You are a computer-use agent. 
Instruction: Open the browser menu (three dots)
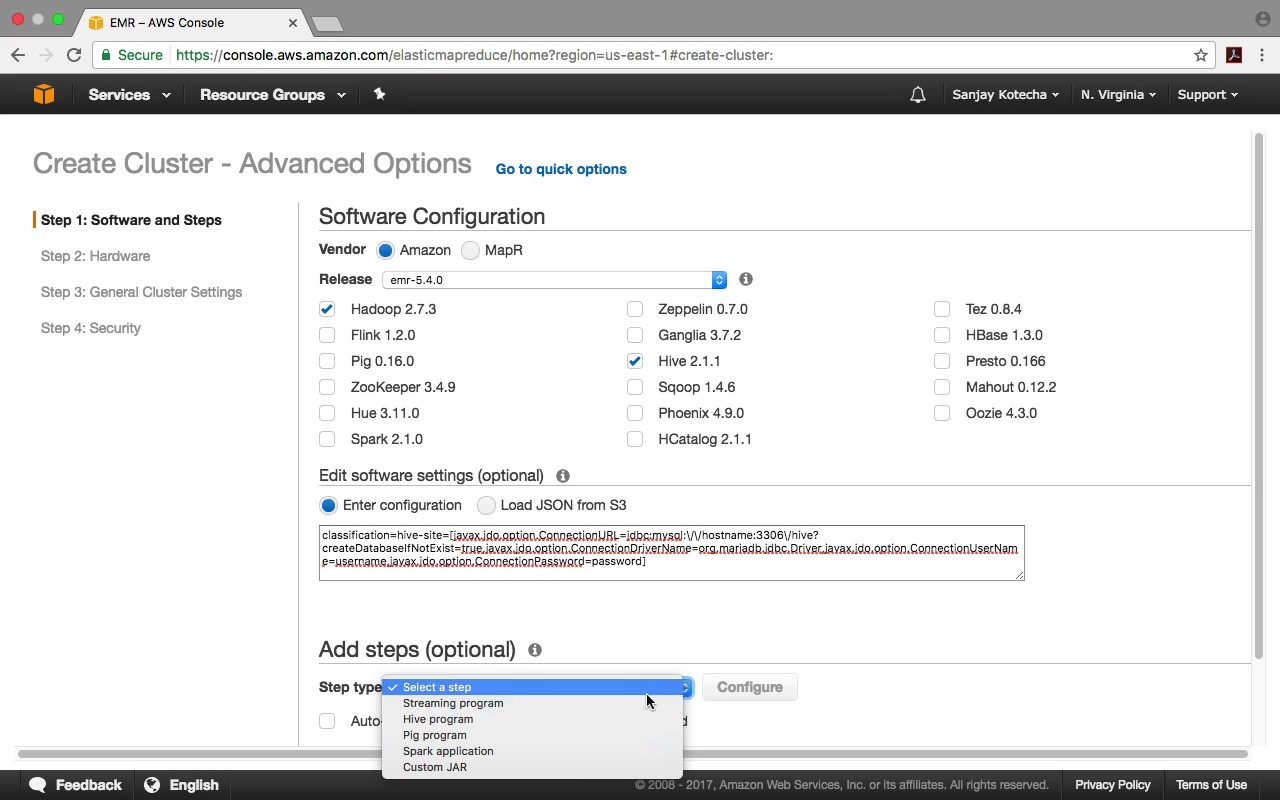coord(1263,55)
